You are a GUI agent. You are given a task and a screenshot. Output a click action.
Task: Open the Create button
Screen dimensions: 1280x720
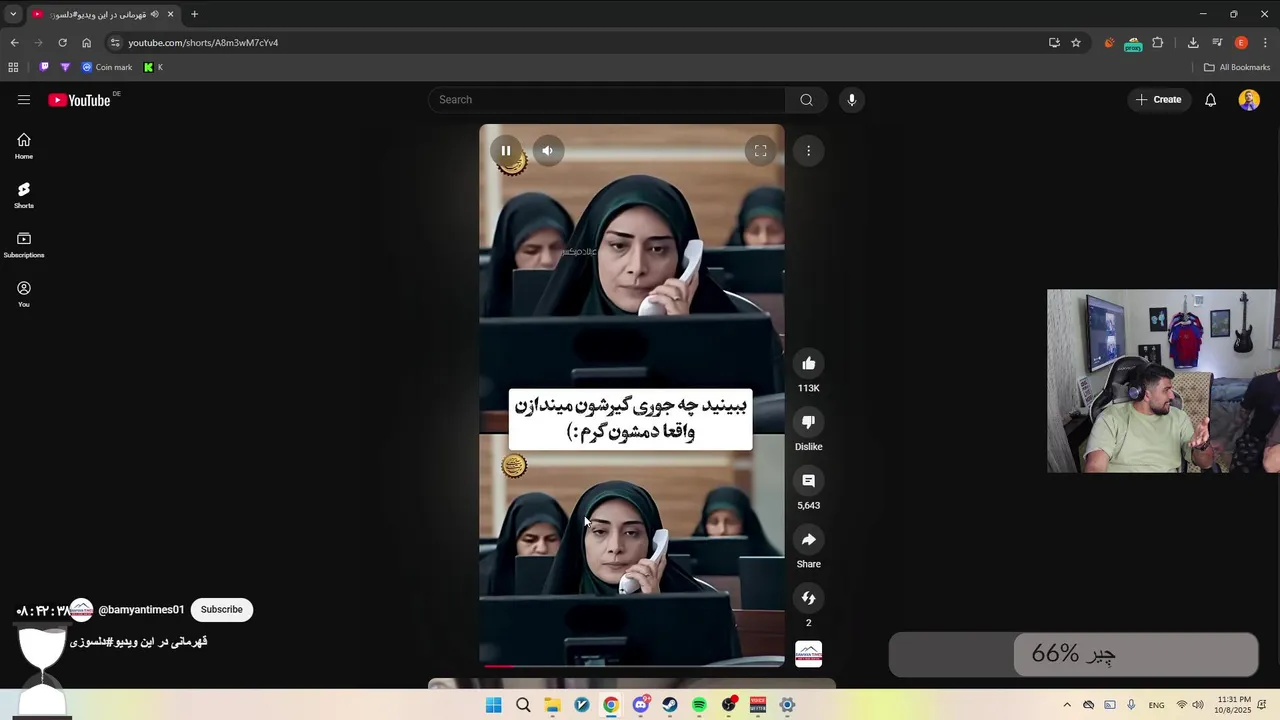1159,100
